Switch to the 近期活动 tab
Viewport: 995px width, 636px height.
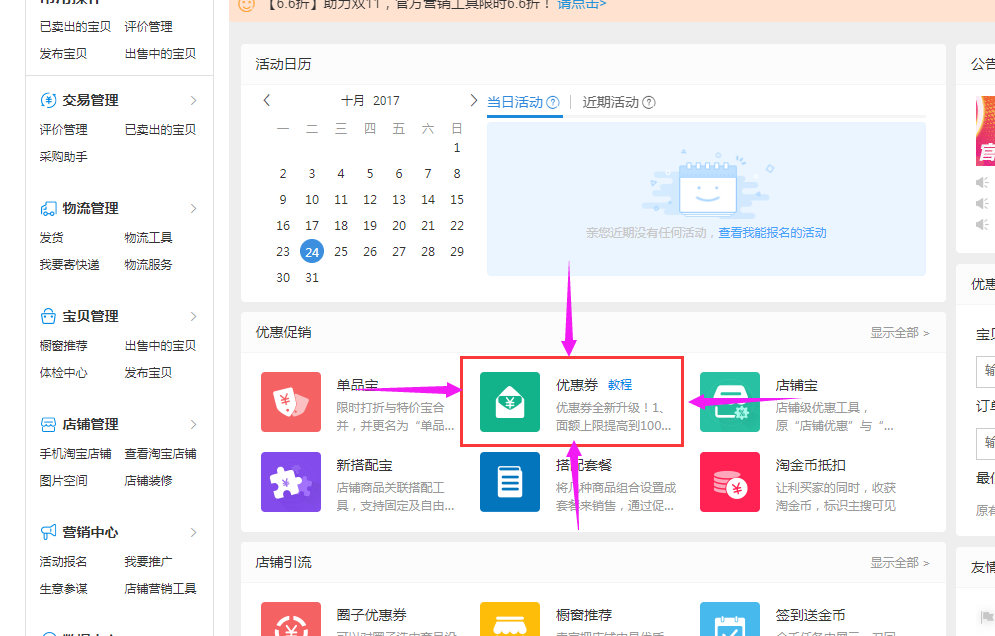point(610,102)
